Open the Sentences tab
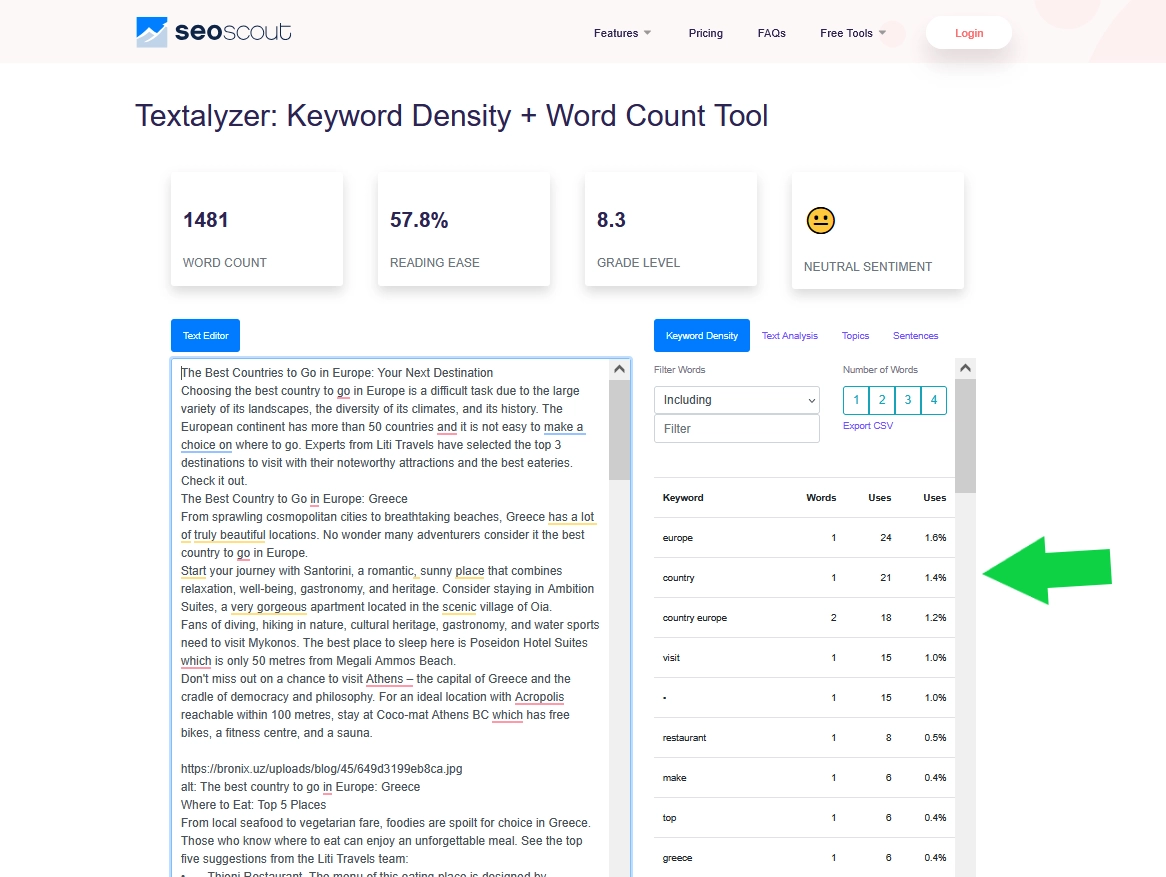Screen dimensions: 1166x877 point(915,335)
